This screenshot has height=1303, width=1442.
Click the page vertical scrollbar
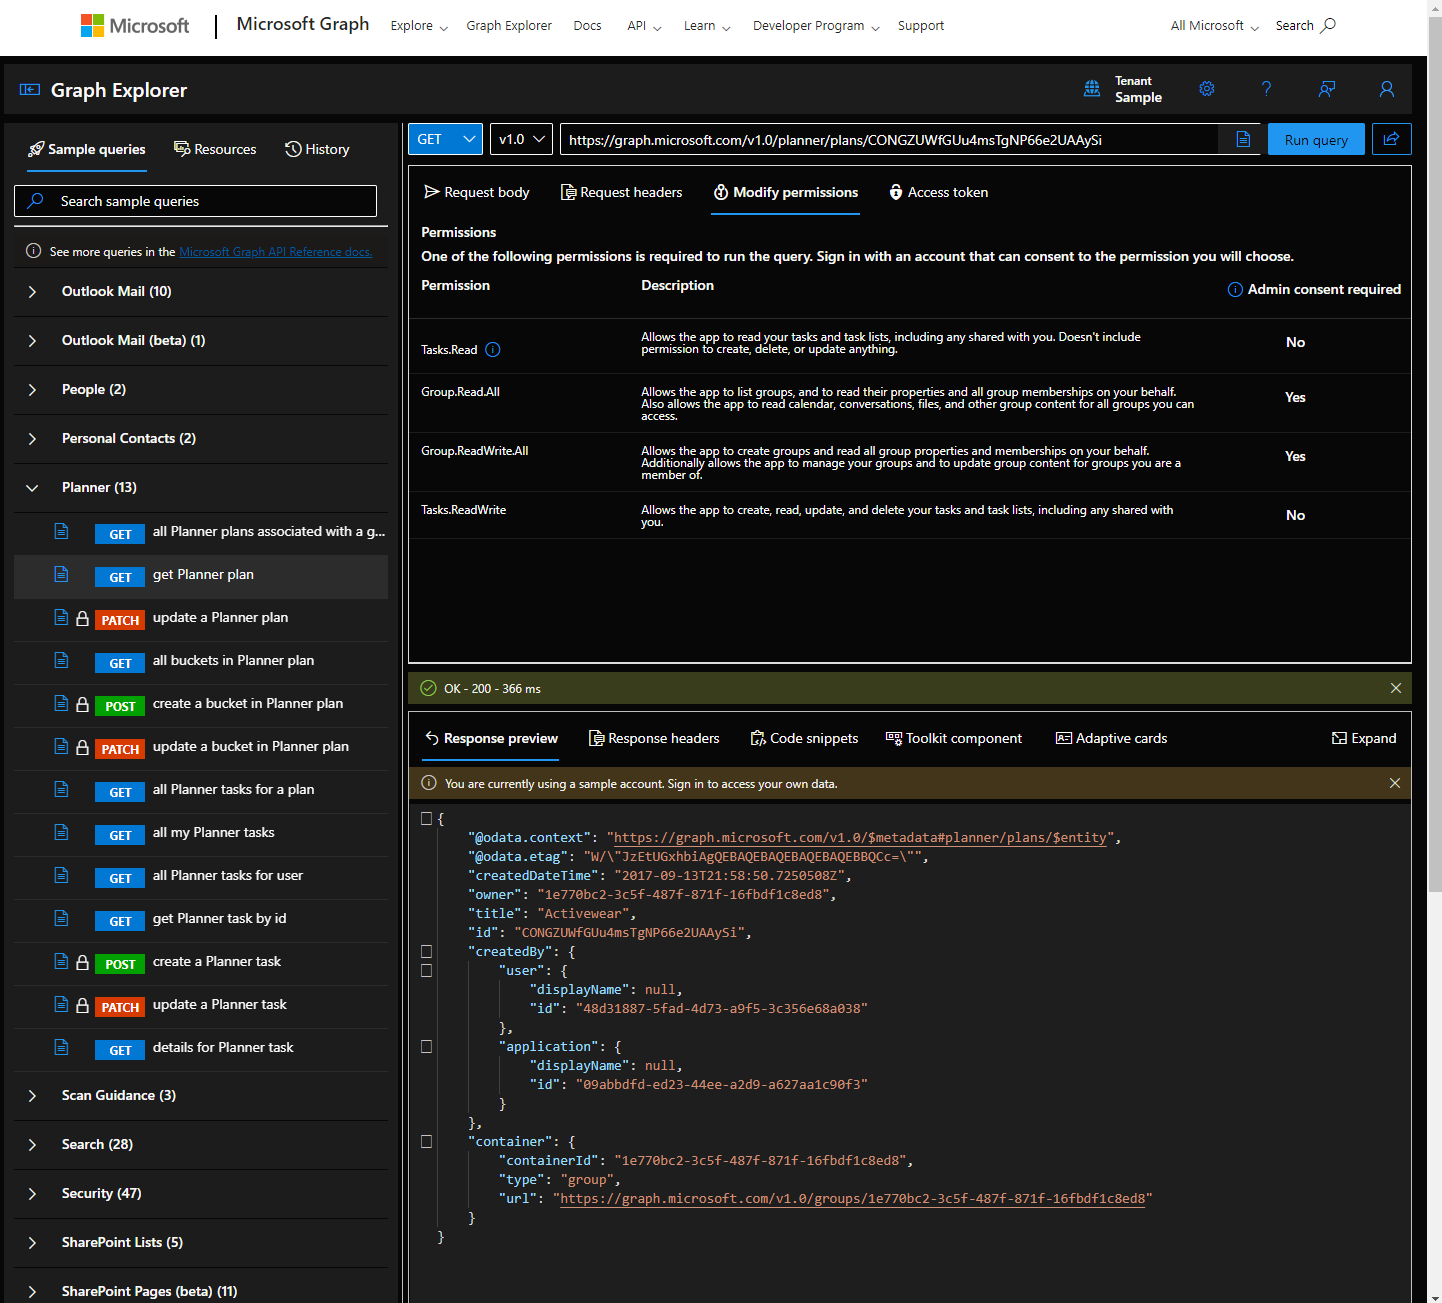pyautogui.click(x=1435, y=450)
